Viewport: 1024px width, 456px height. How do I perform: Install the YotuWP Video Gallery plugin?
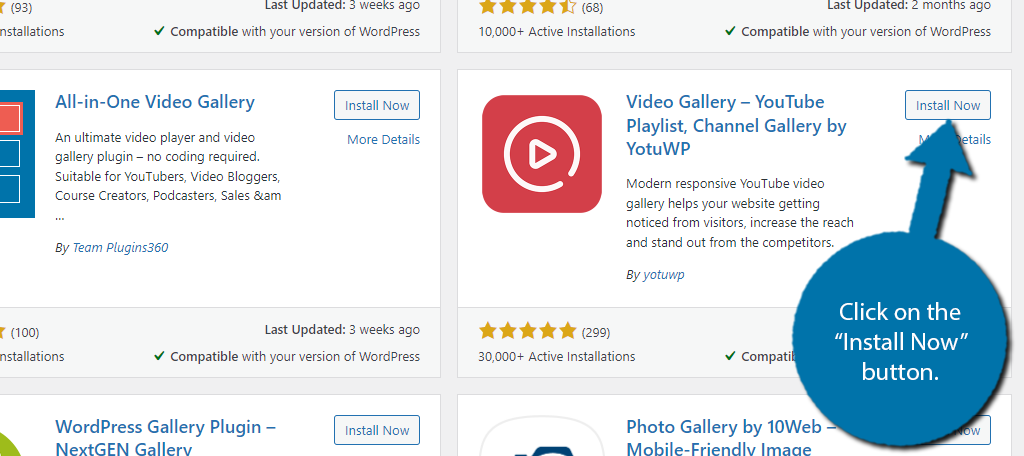pos(948,105)
